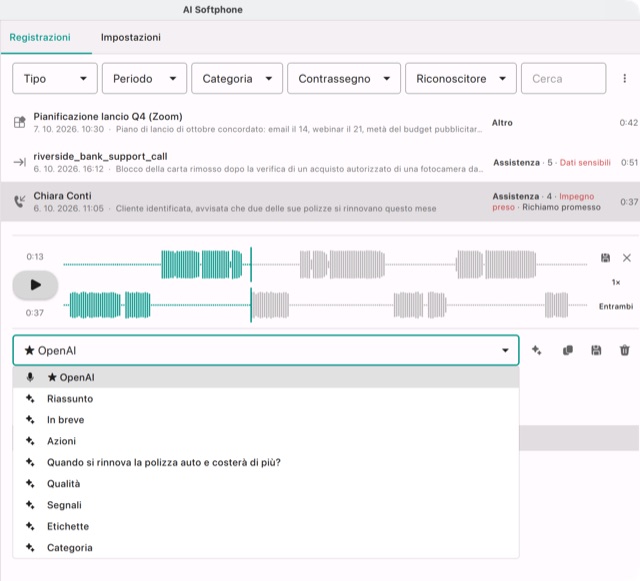Copy the transcript with the copy icon
Screen dimensions: 640x581
(568, 350)
